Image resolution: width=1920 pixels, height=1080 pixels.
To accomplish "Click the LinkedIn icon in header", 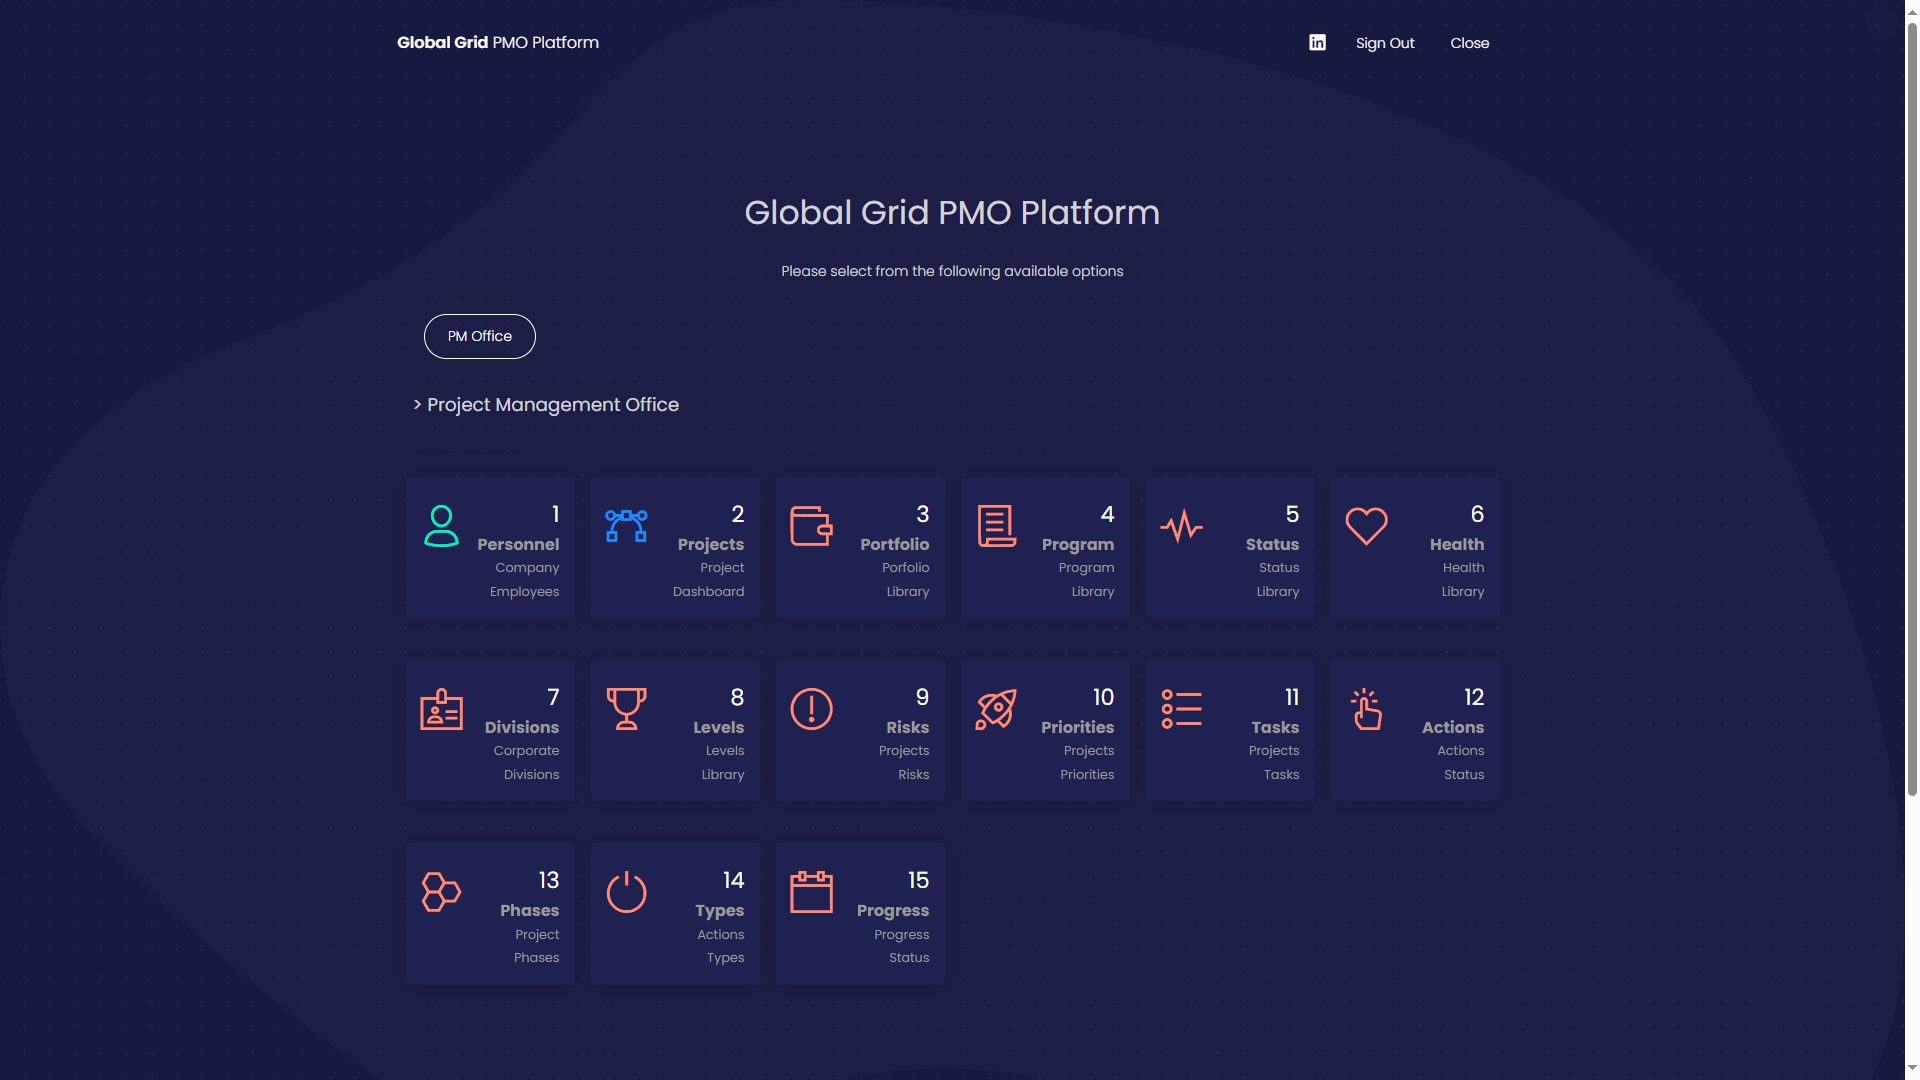I will point(1317,42).
